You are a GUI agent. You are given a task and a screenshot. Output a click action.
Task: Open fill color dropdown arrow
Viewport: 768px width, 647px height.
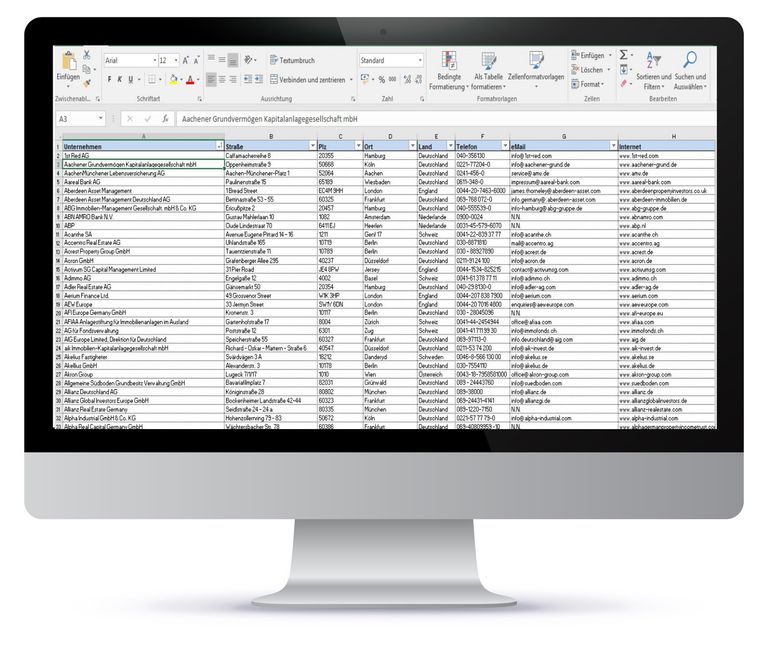(x=181, y=79)
